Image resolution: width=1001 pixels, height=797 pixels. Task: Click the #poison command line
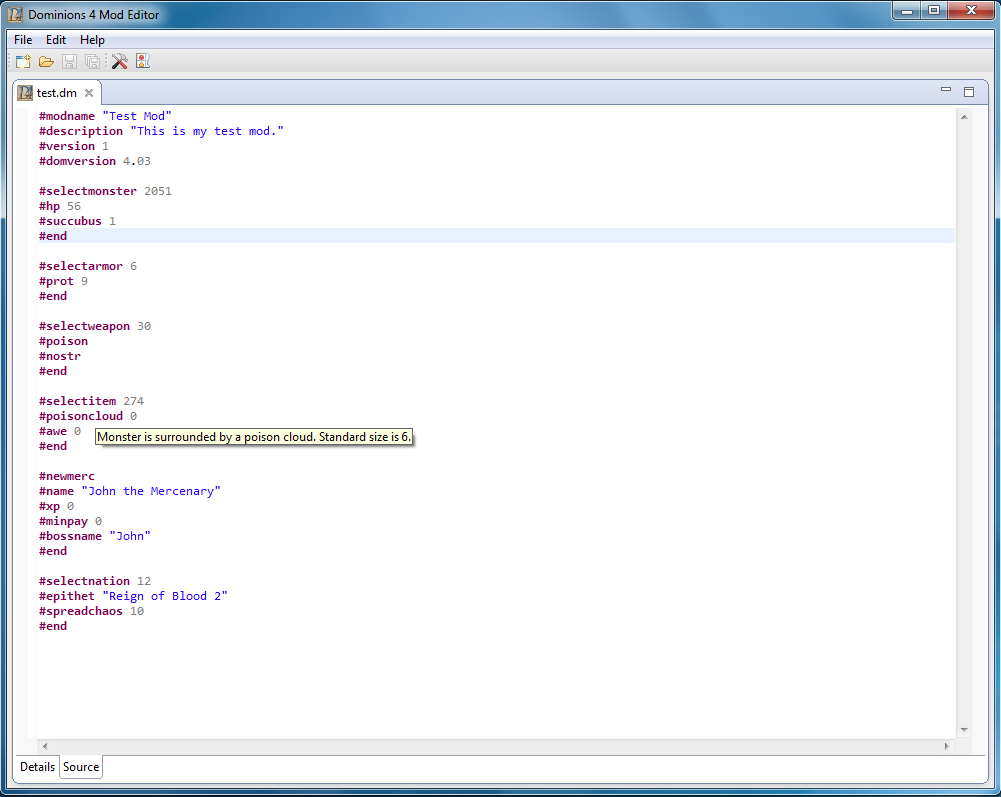point(63,341)
